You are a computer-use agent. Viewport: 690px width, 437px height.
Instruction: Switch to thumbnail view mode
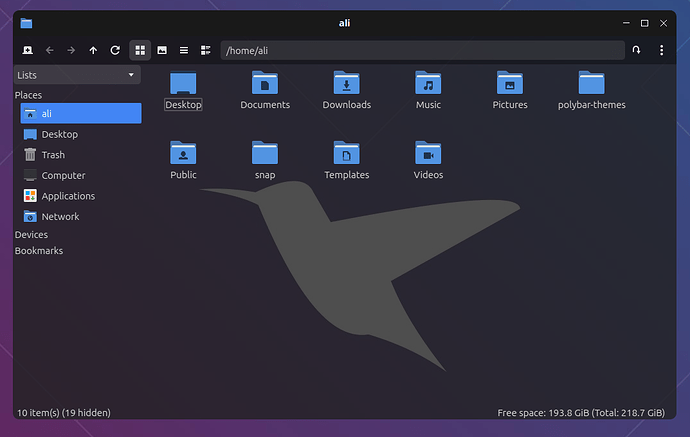pos(162,50)
